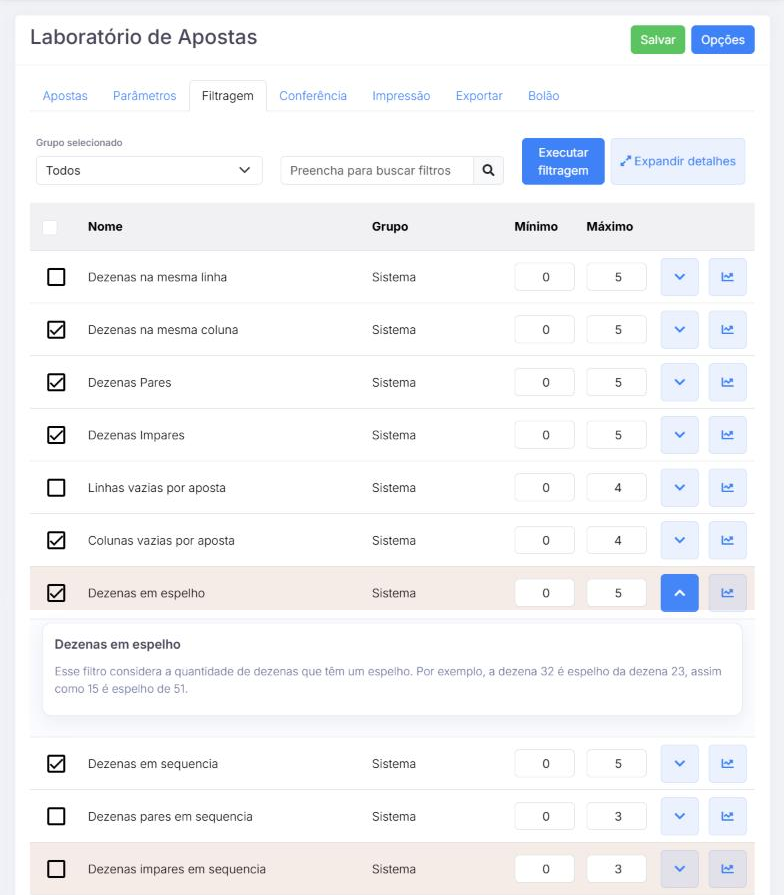This screenshot has height=895, width=784.
Task: Uncheck the Dezenas em espelho filter
Action: pos(56,593)
